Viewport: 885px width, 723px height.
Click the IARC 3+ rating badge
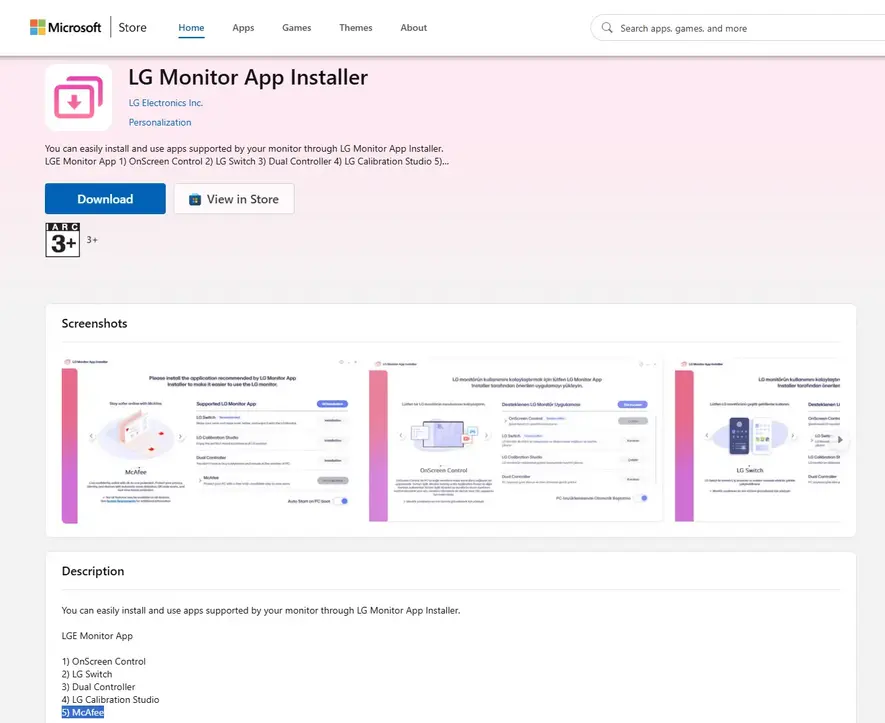click(63, 240)
